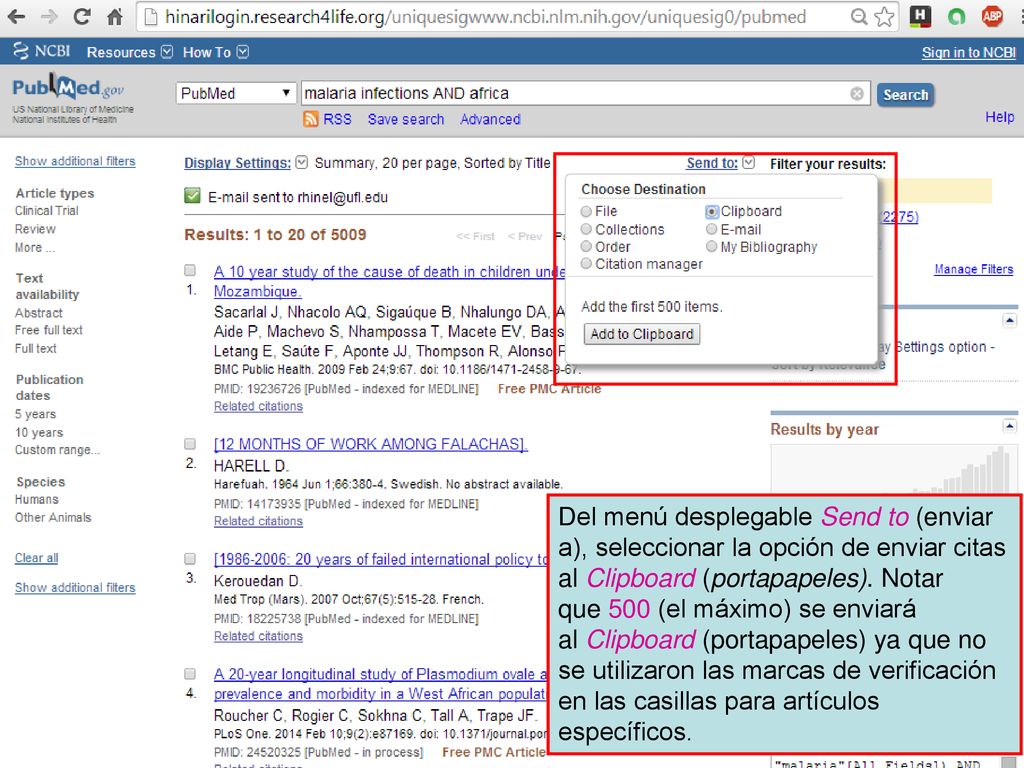Click top Show additional filters link
The image size is (1024, 768).
coord(75,161)
